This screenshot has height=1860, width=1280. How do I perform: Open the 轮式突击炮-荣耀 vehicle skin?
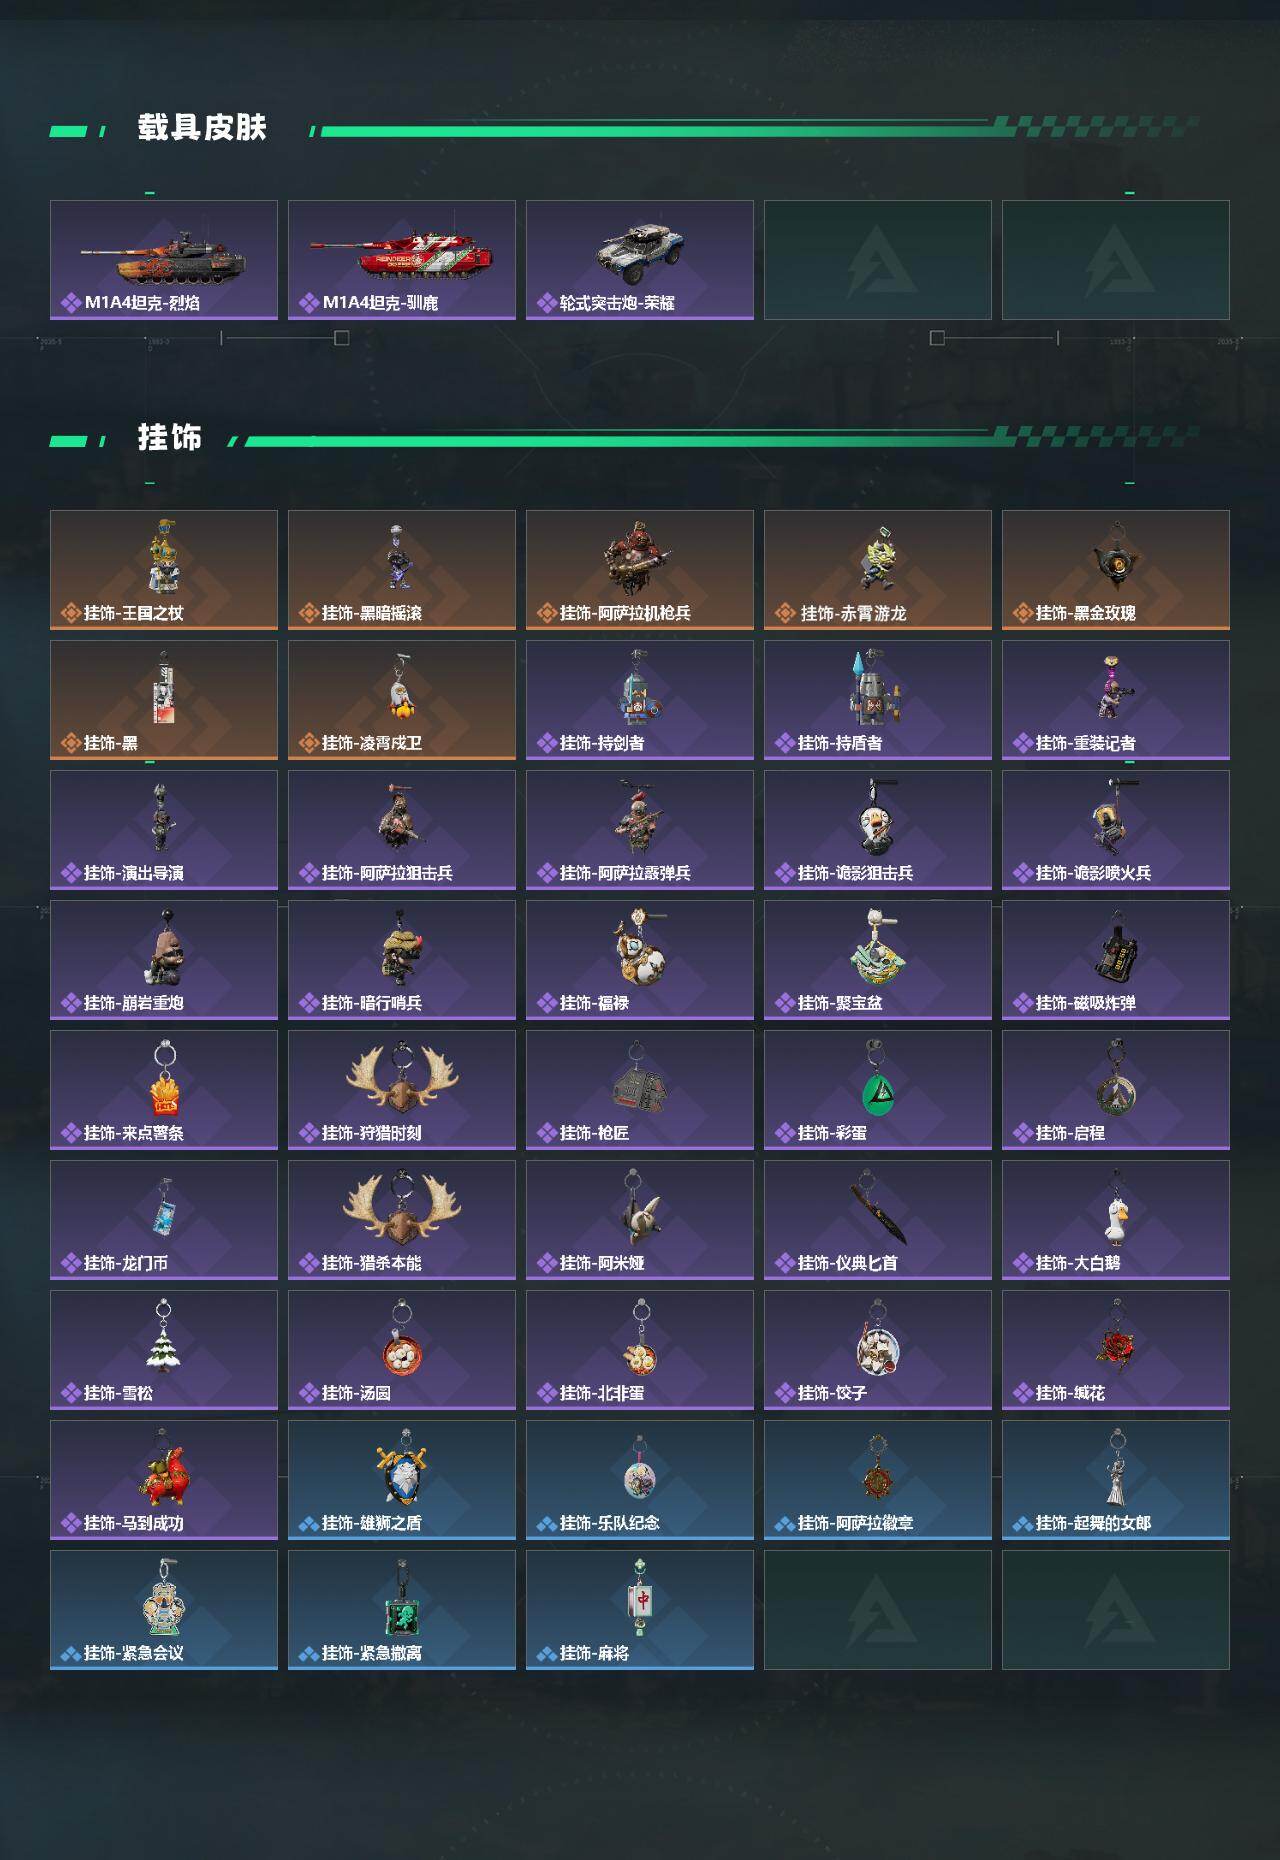640,260
